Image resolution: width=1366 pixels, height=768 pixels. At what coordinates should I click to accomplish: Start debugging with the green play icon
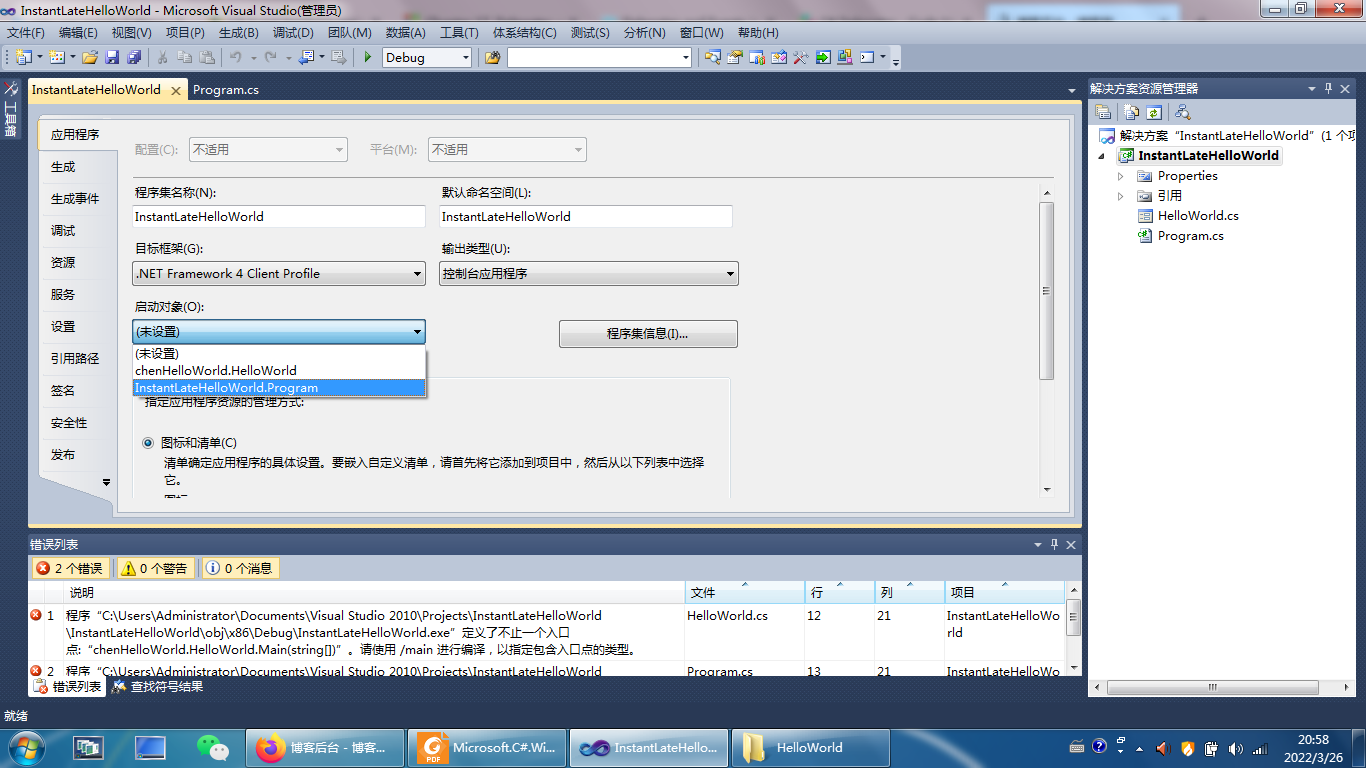coord(368,57)
